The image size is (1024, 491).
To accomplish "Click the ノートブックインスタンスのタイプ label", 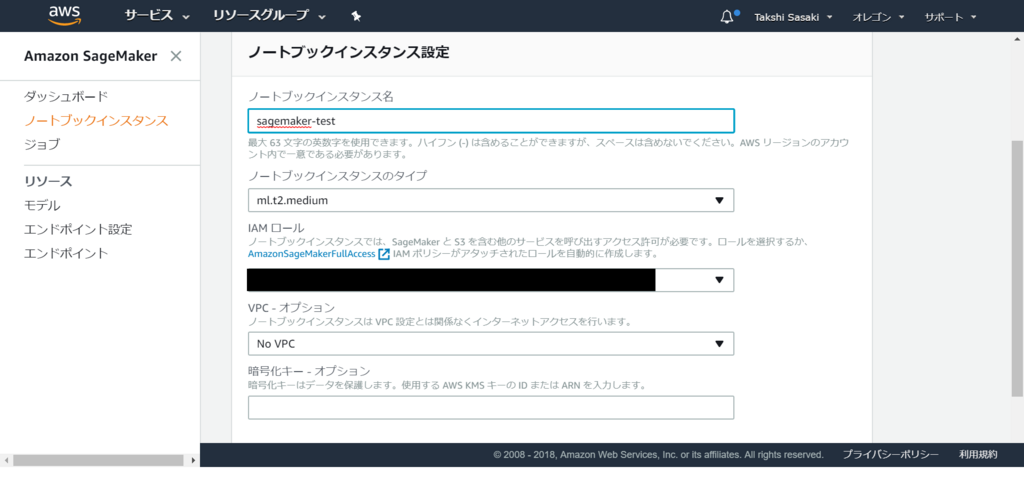I will [x=338, y=176].
